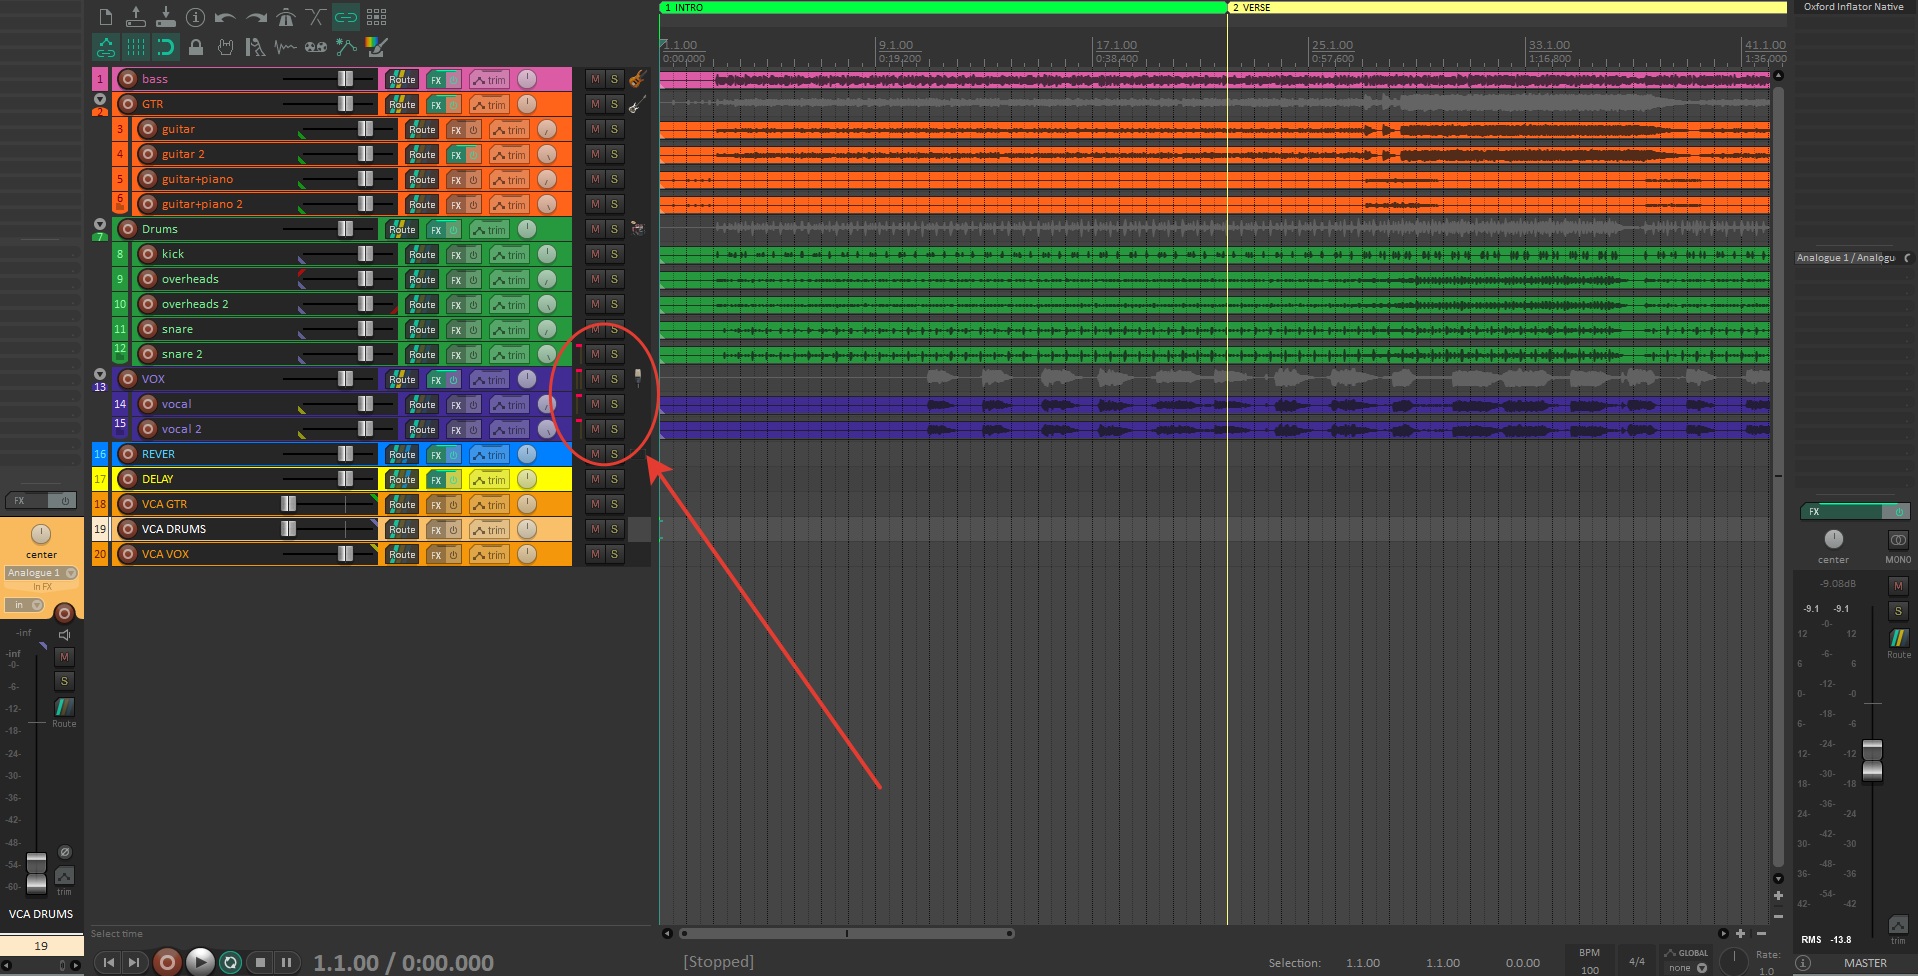The height and width of the screenshot is (976, 1918).
Task: Click the Pause button in transport
Action: [x=286, y=962]
